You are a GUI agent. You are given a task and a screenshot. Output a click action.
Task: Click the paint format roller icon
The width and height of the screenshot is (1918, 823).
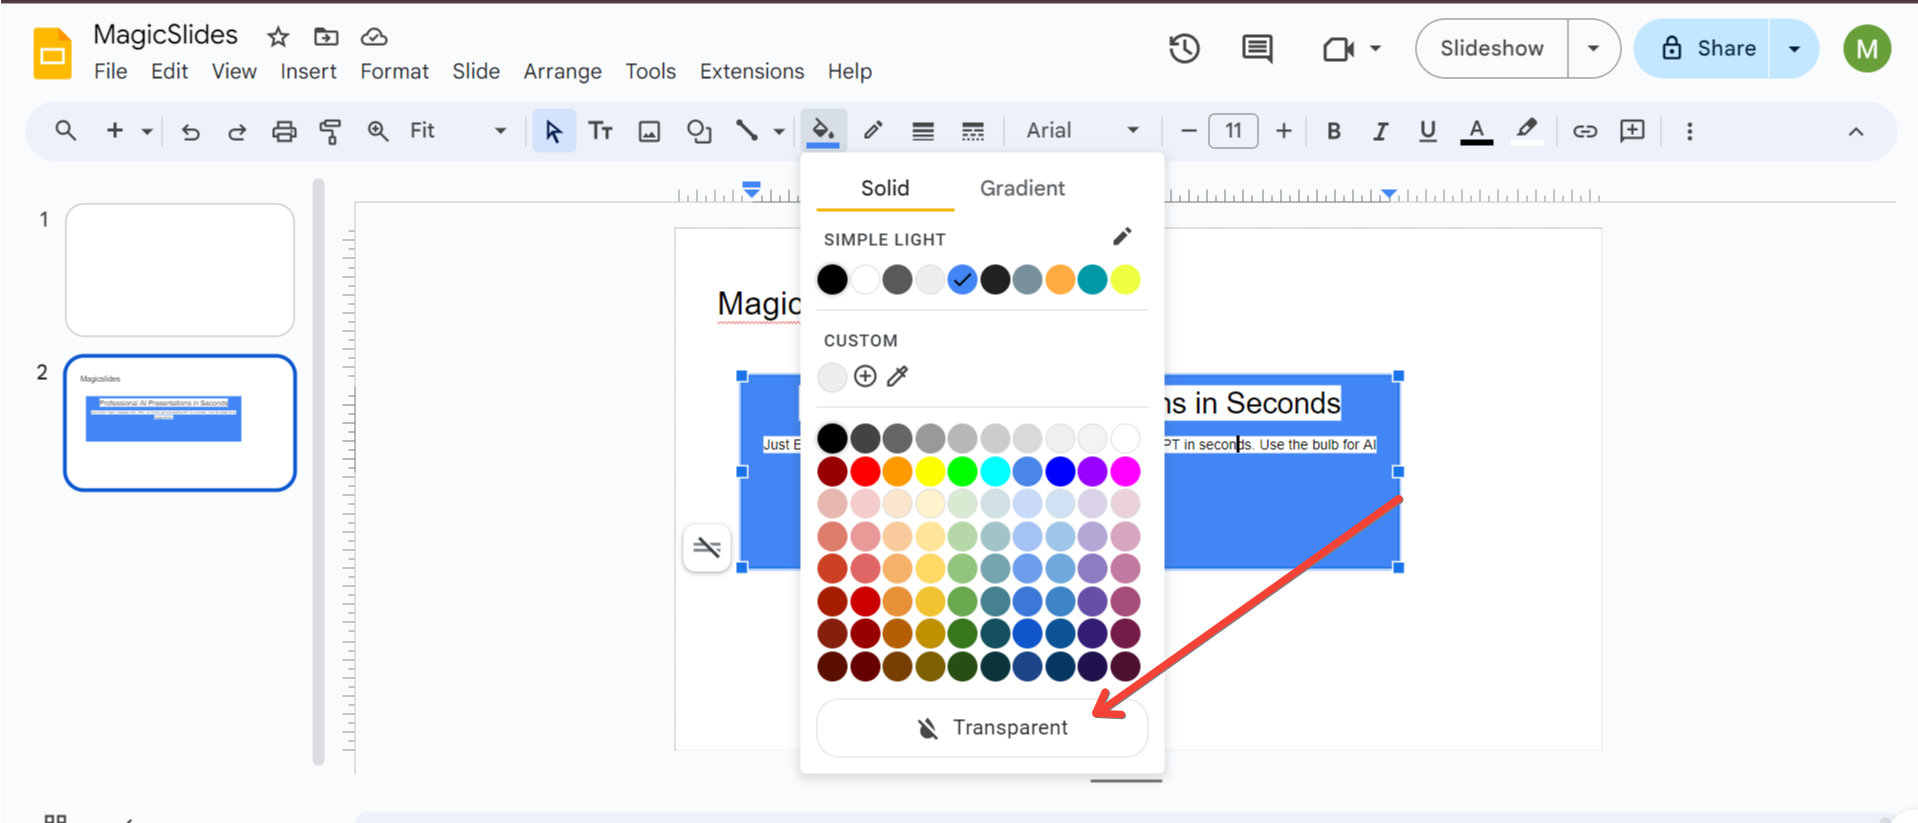coord(330,131)
